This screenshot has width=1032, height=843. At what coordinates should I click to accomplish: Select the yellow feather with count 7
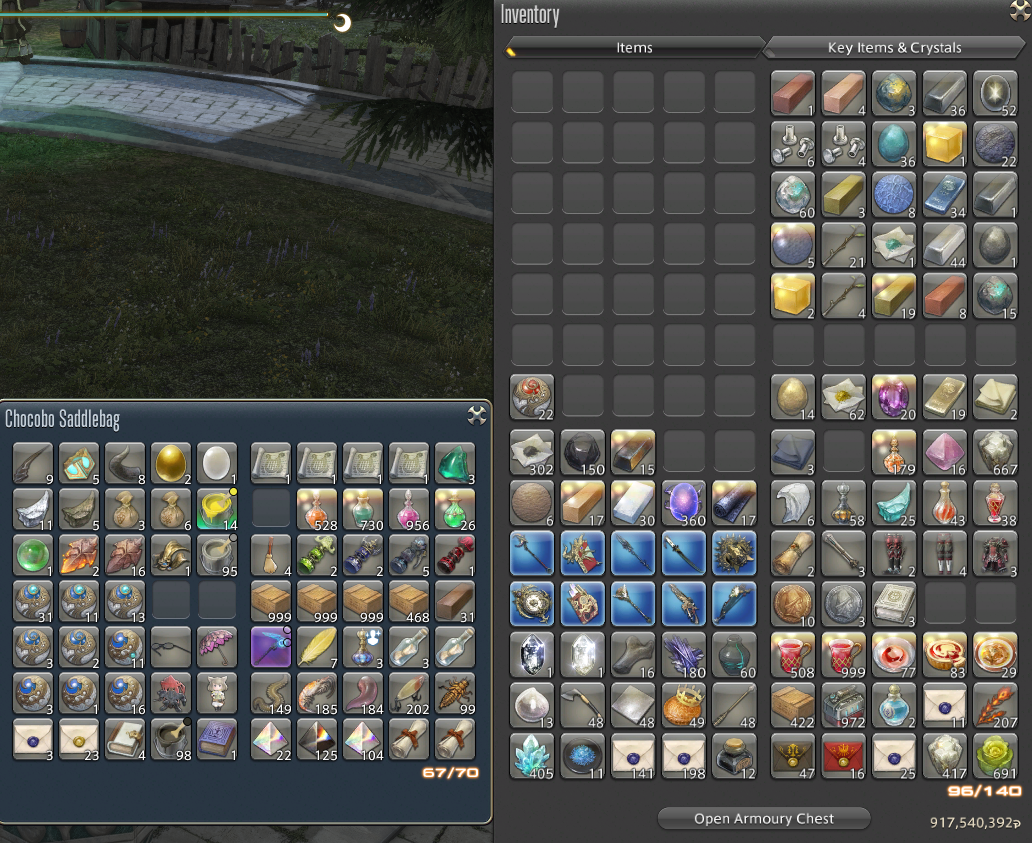[317, 648]
